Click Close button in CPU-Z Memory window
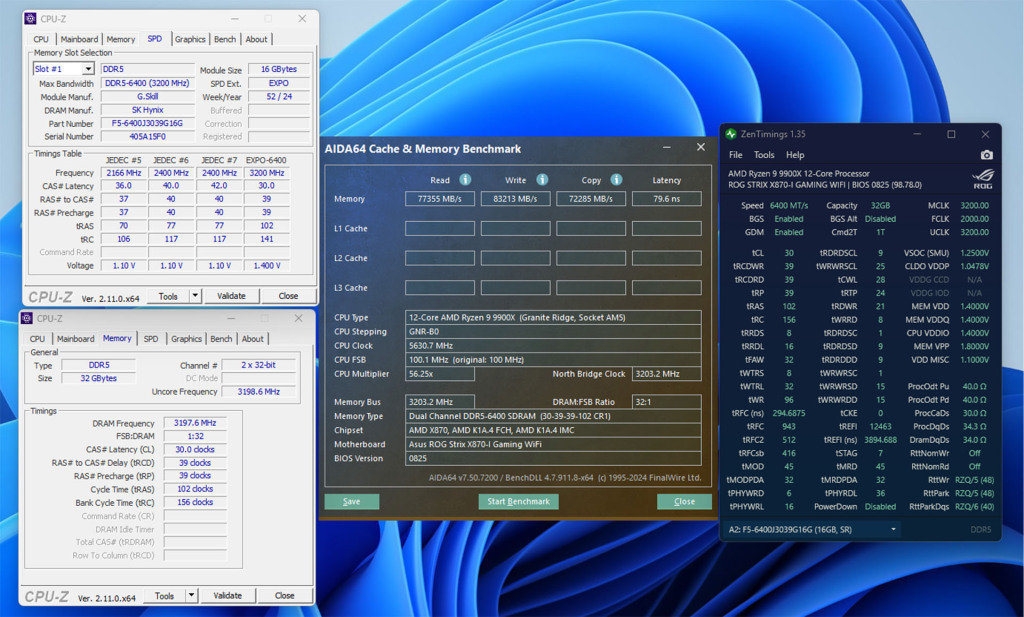This screenshot has width=1024, height=617. pos(284,595)
